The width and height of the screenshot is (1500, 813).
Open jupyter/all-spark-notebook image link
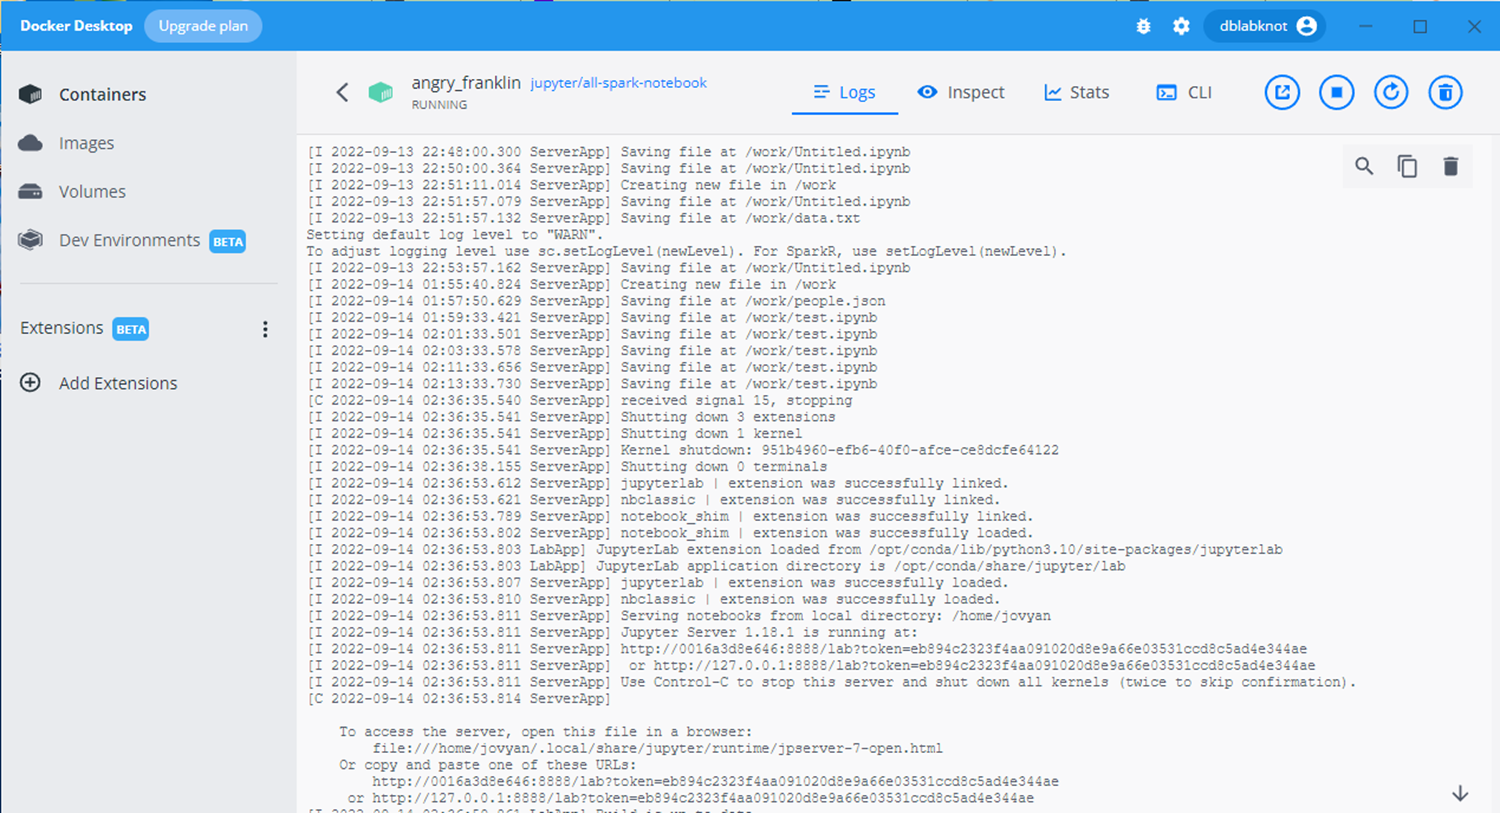point(618,83)
